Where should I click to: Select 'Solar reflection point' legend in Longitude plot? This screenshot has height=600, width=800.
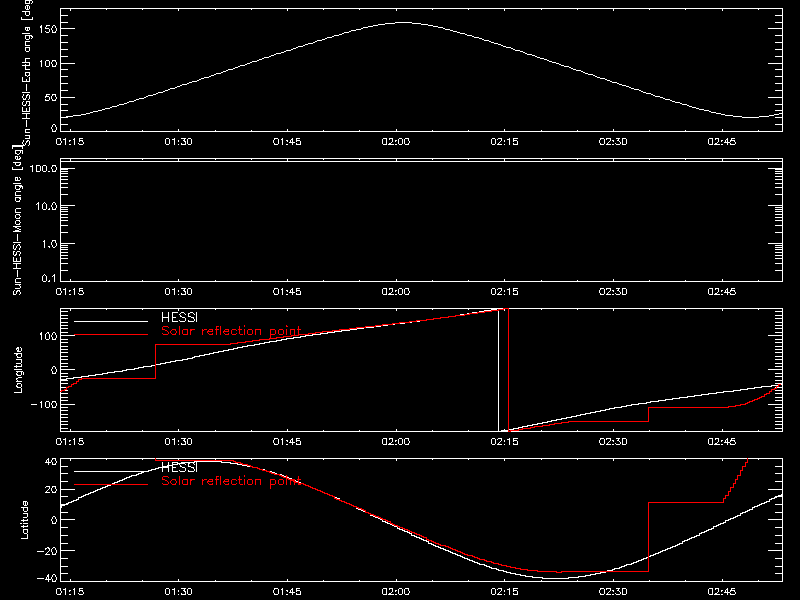(231, 331)
